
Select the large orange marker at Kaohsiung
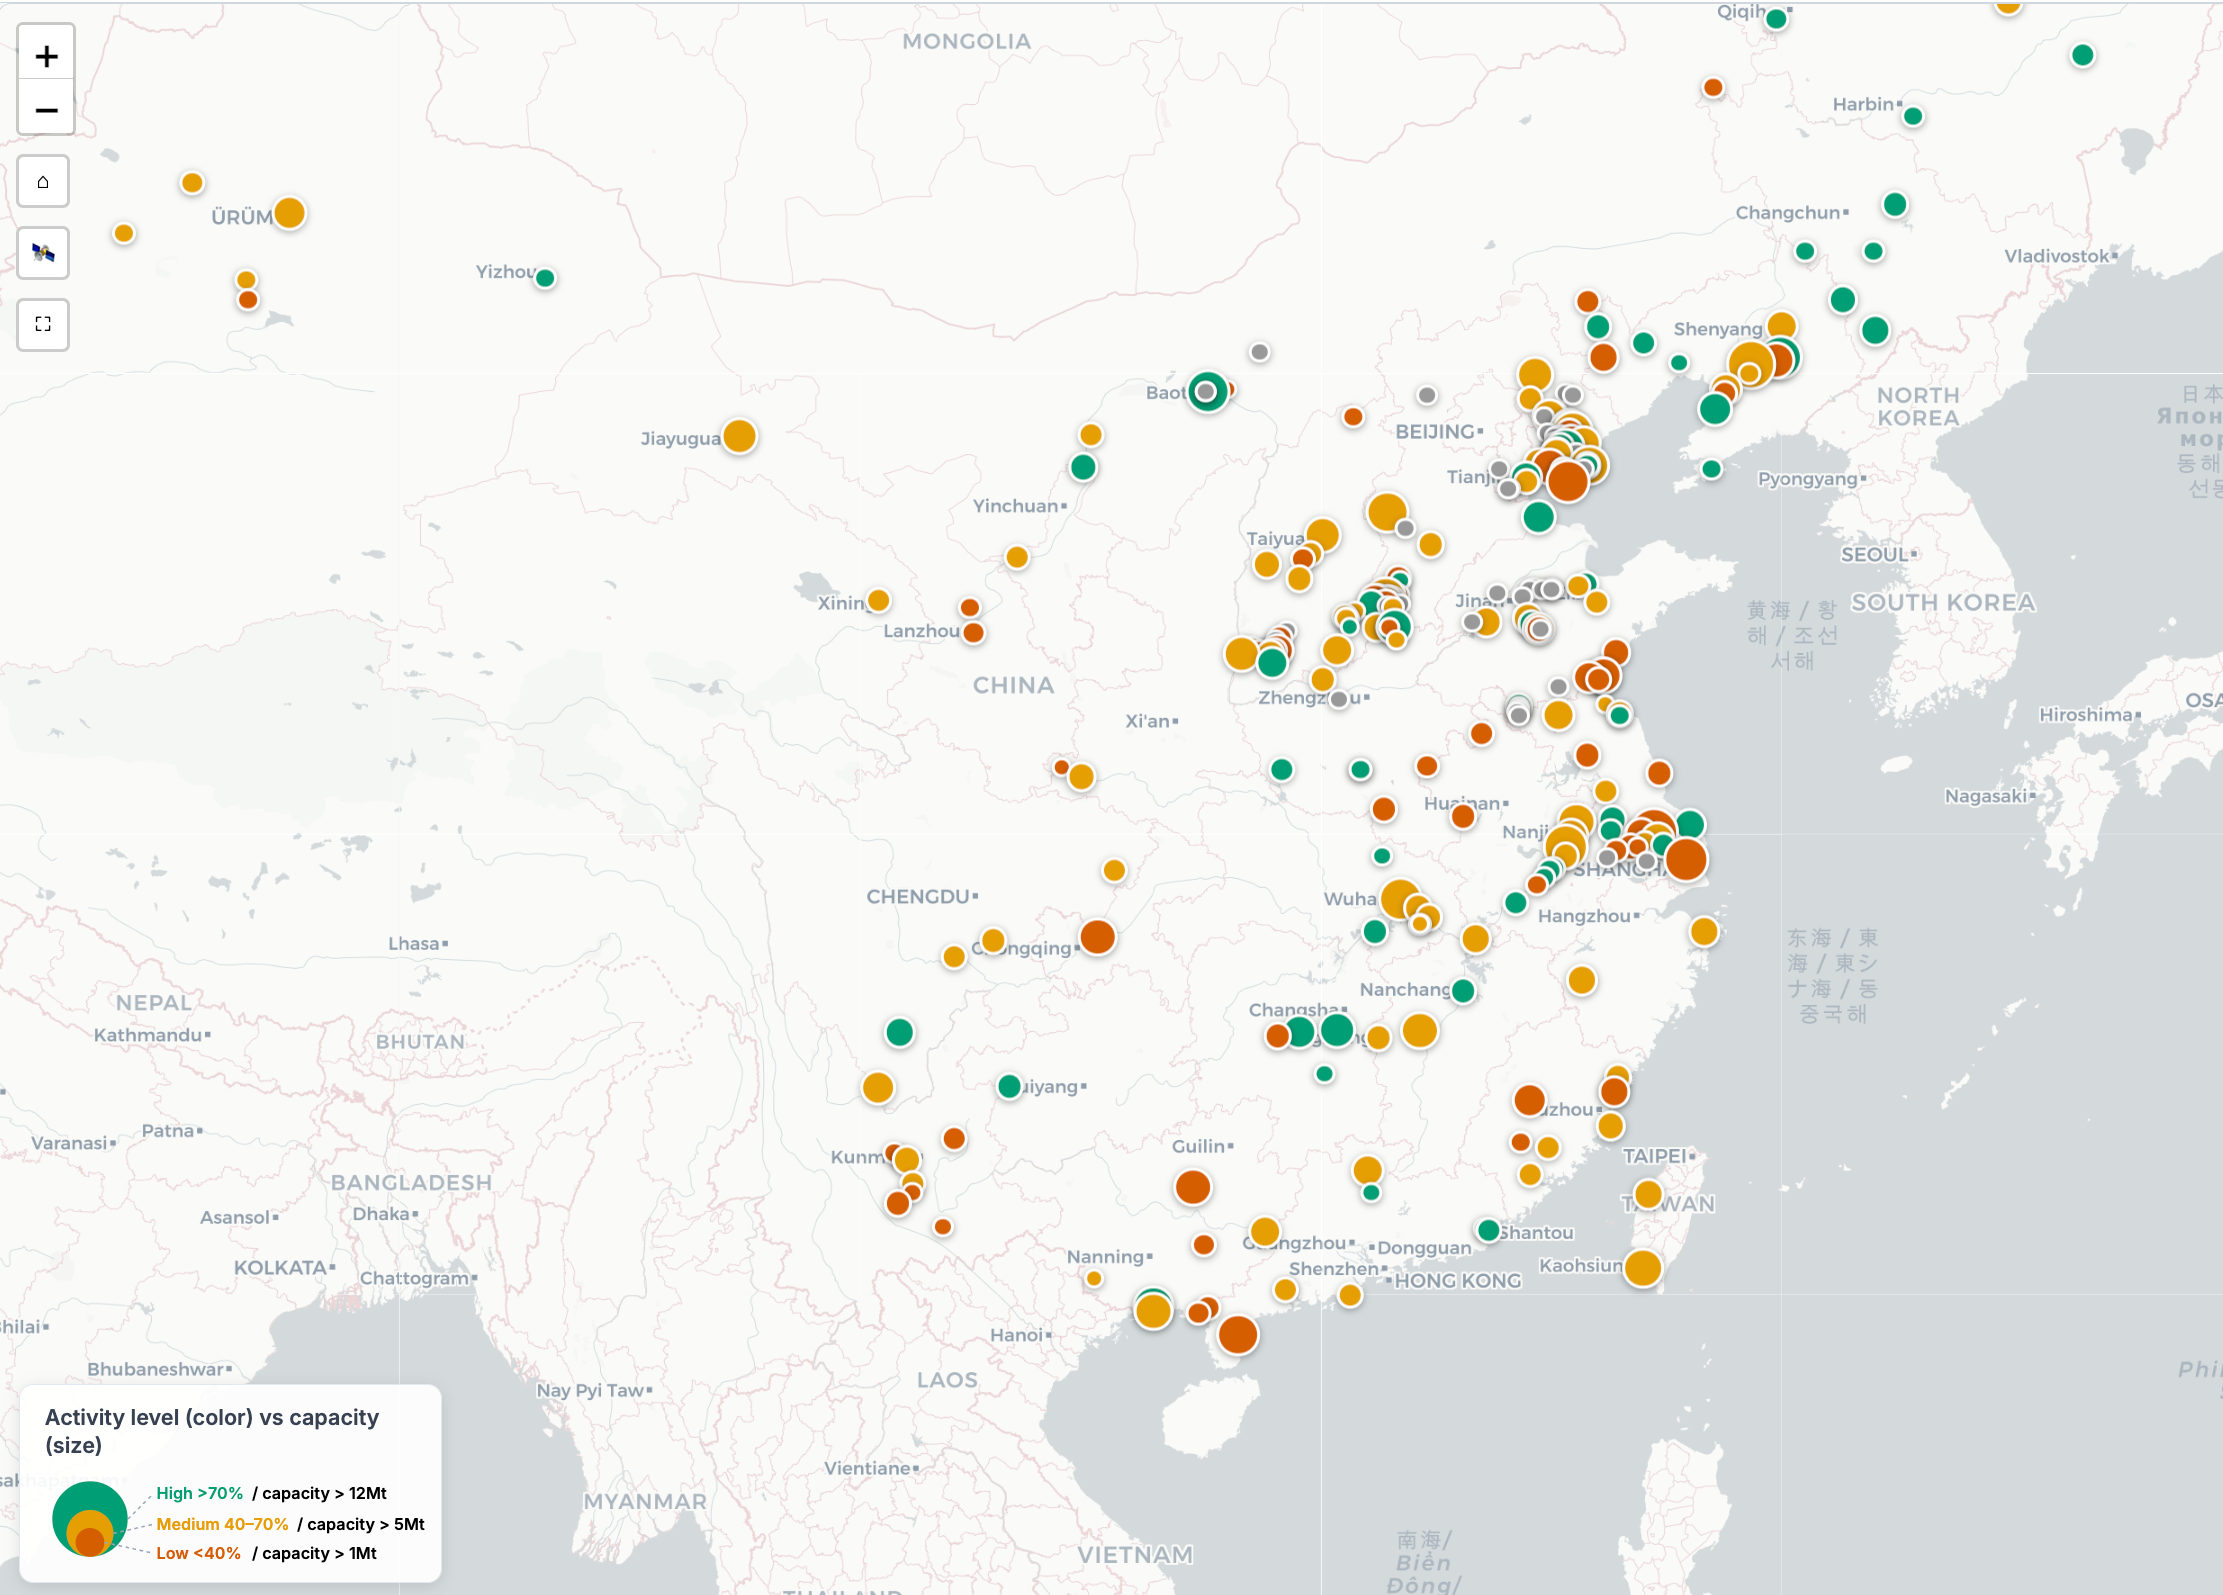[1643, 1268]
